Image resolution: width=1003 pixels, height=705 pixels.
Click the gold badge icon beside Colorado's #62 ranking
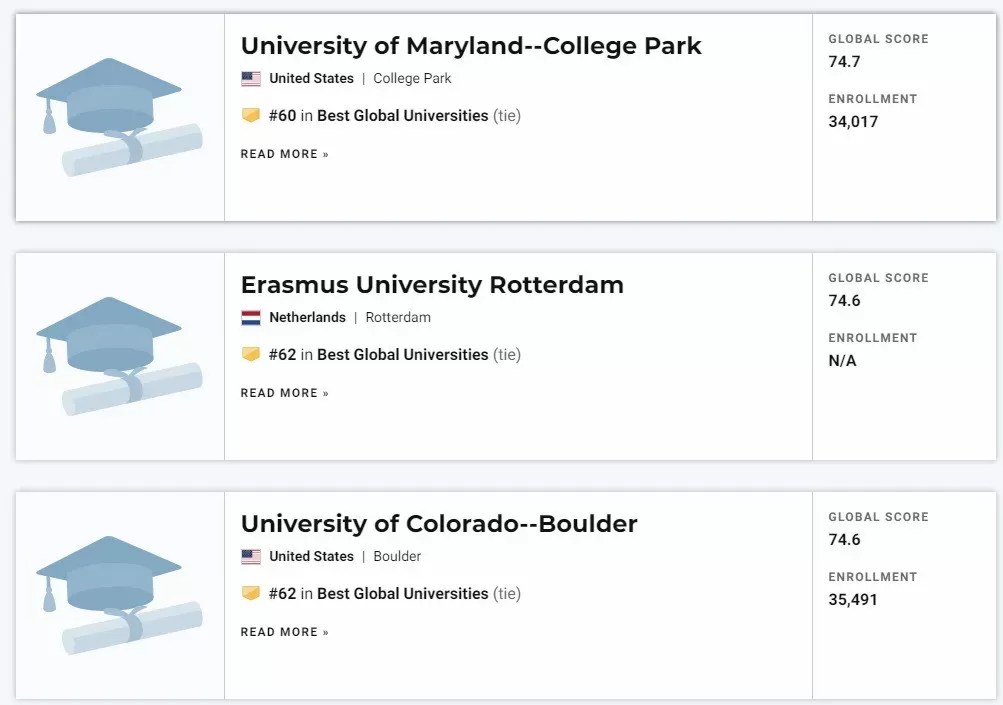pos(251,594)
